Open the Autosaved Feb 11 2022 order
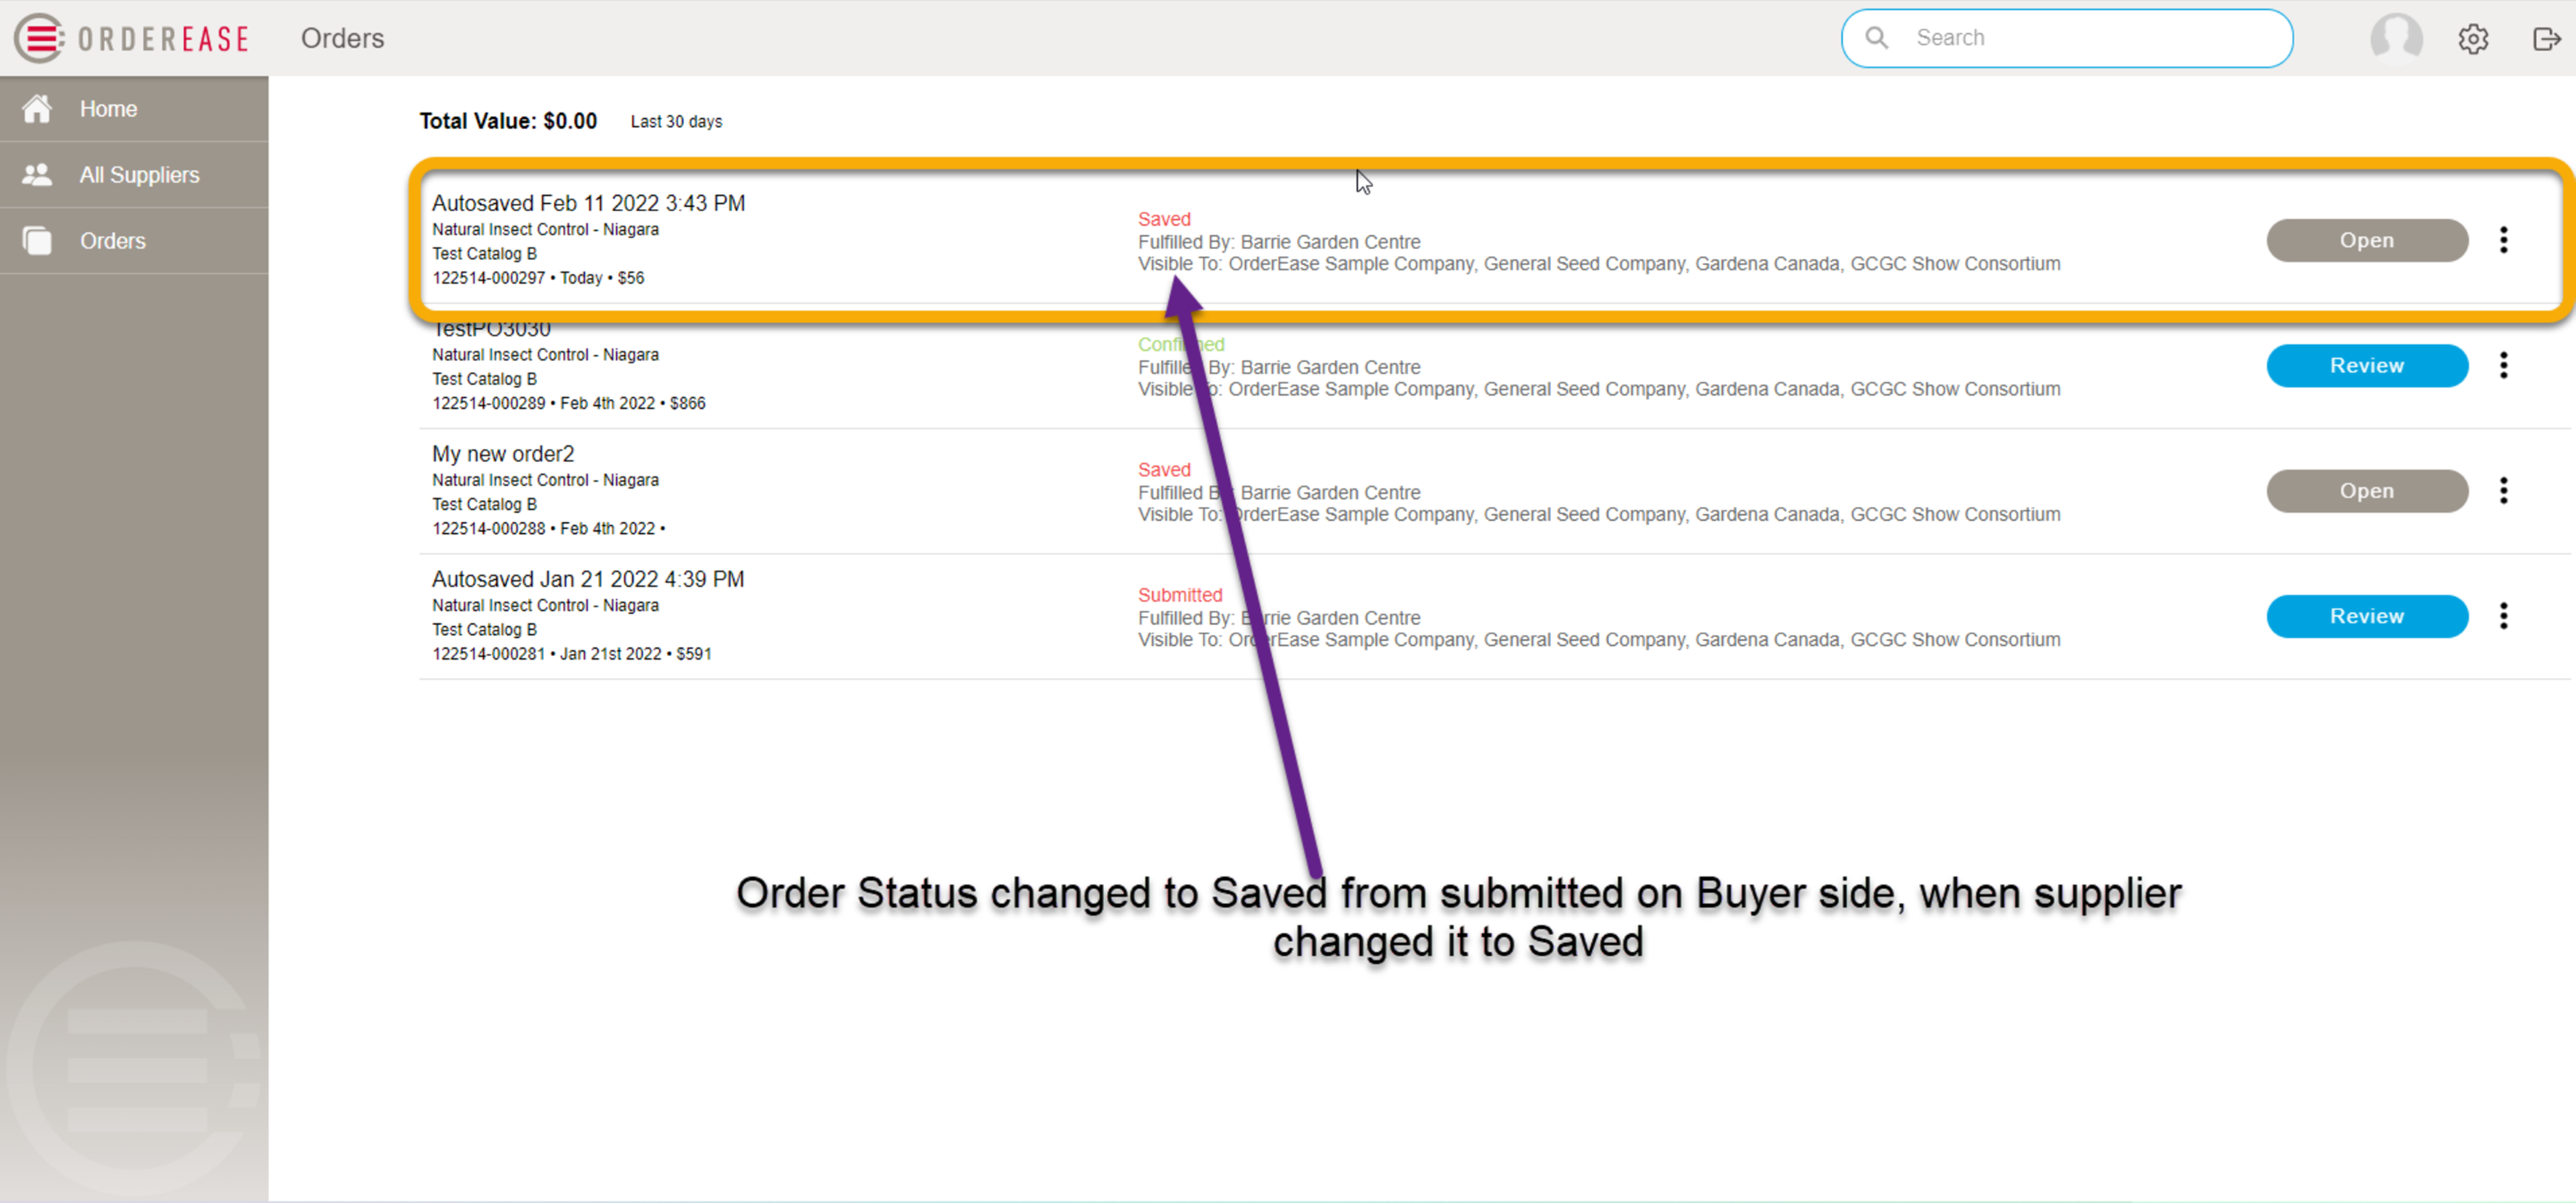 pyautogui.click(x=2366, y=240)
